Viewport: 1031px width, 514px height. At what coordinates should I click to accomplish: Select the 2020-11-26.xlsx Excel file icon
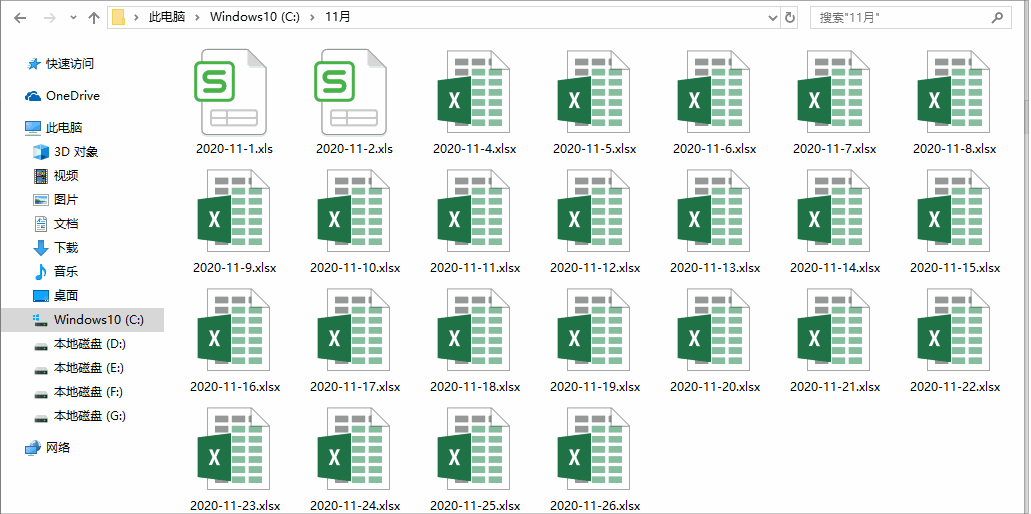pyautogui.click(x=594, y=450)
